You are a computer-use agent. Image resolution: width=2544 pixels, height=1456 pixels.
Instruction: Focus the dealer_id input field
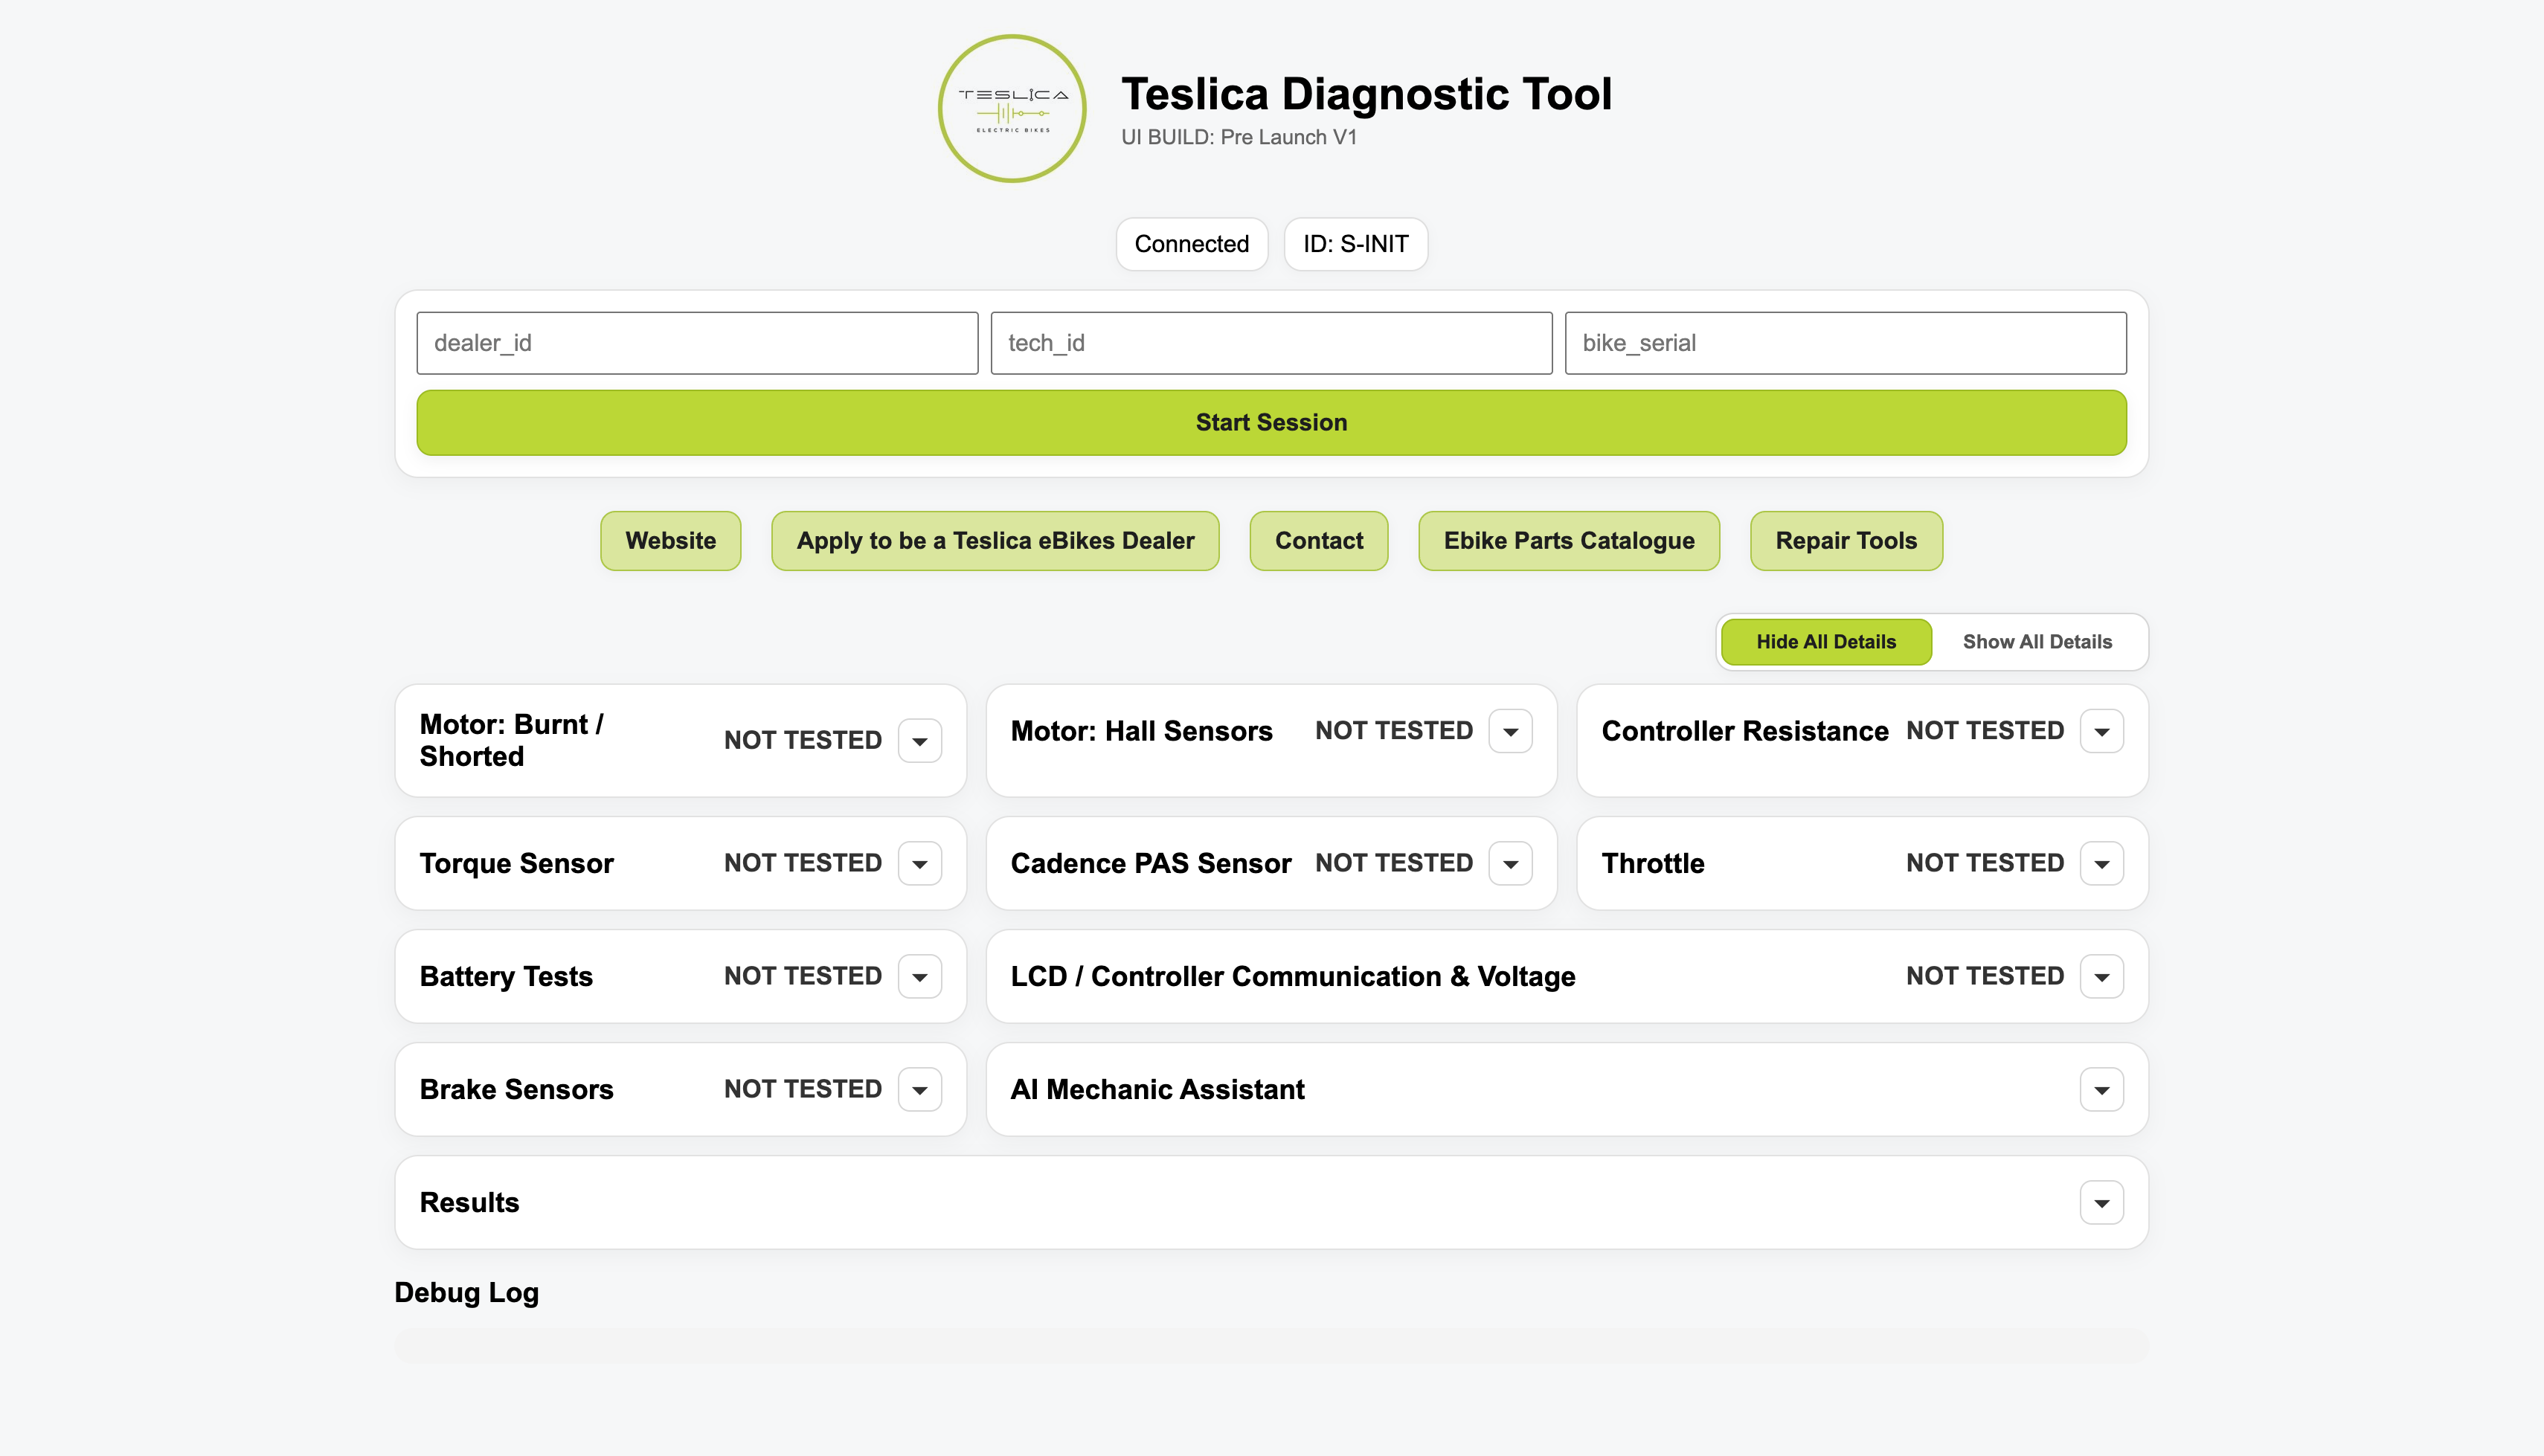(x=697, y=343)
